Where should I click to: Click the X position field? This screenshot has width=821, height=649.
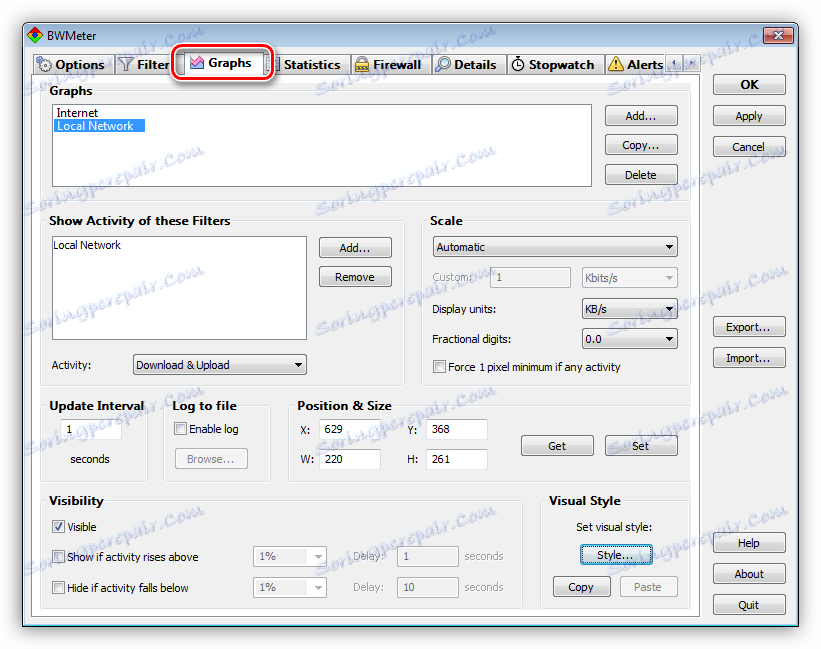tap(350, 429)
